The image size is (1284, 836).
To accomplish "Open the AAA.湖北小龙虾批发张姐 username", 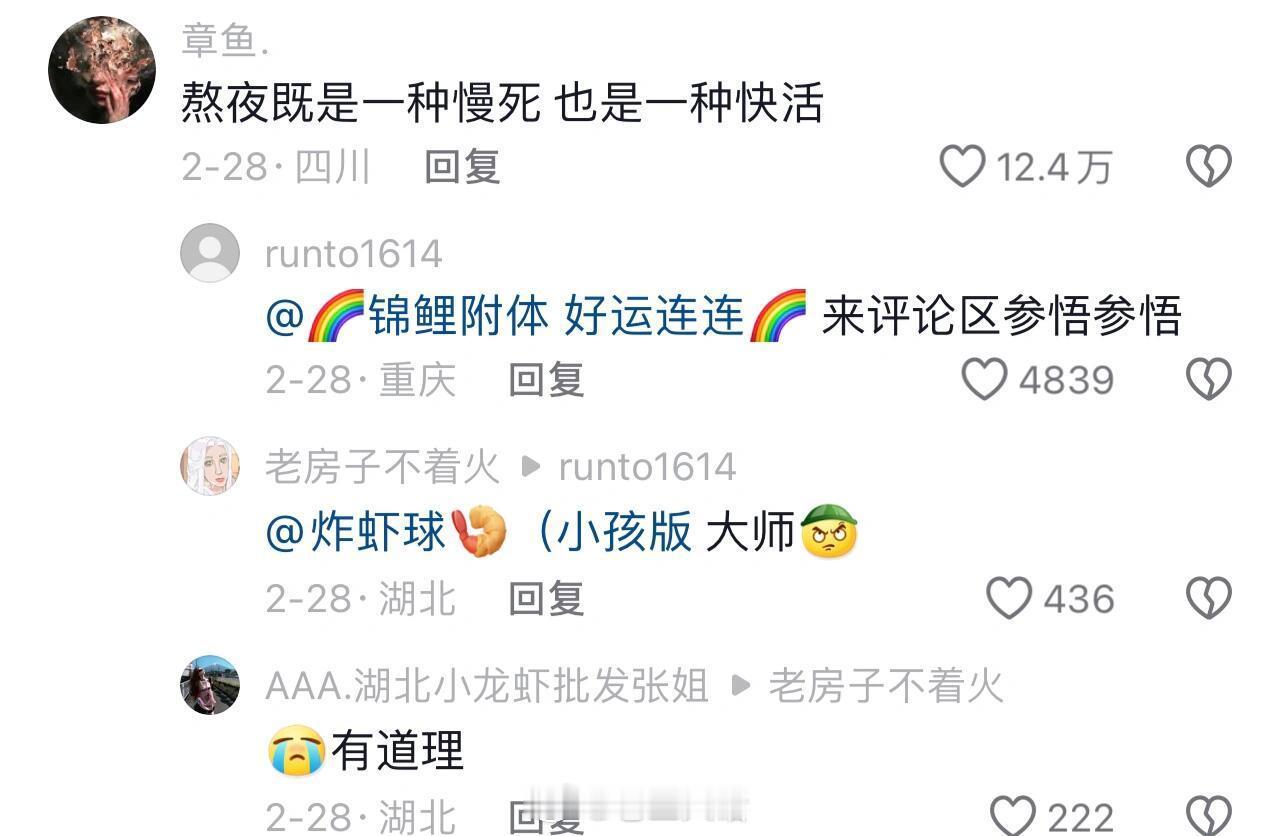I will point(487,686).
